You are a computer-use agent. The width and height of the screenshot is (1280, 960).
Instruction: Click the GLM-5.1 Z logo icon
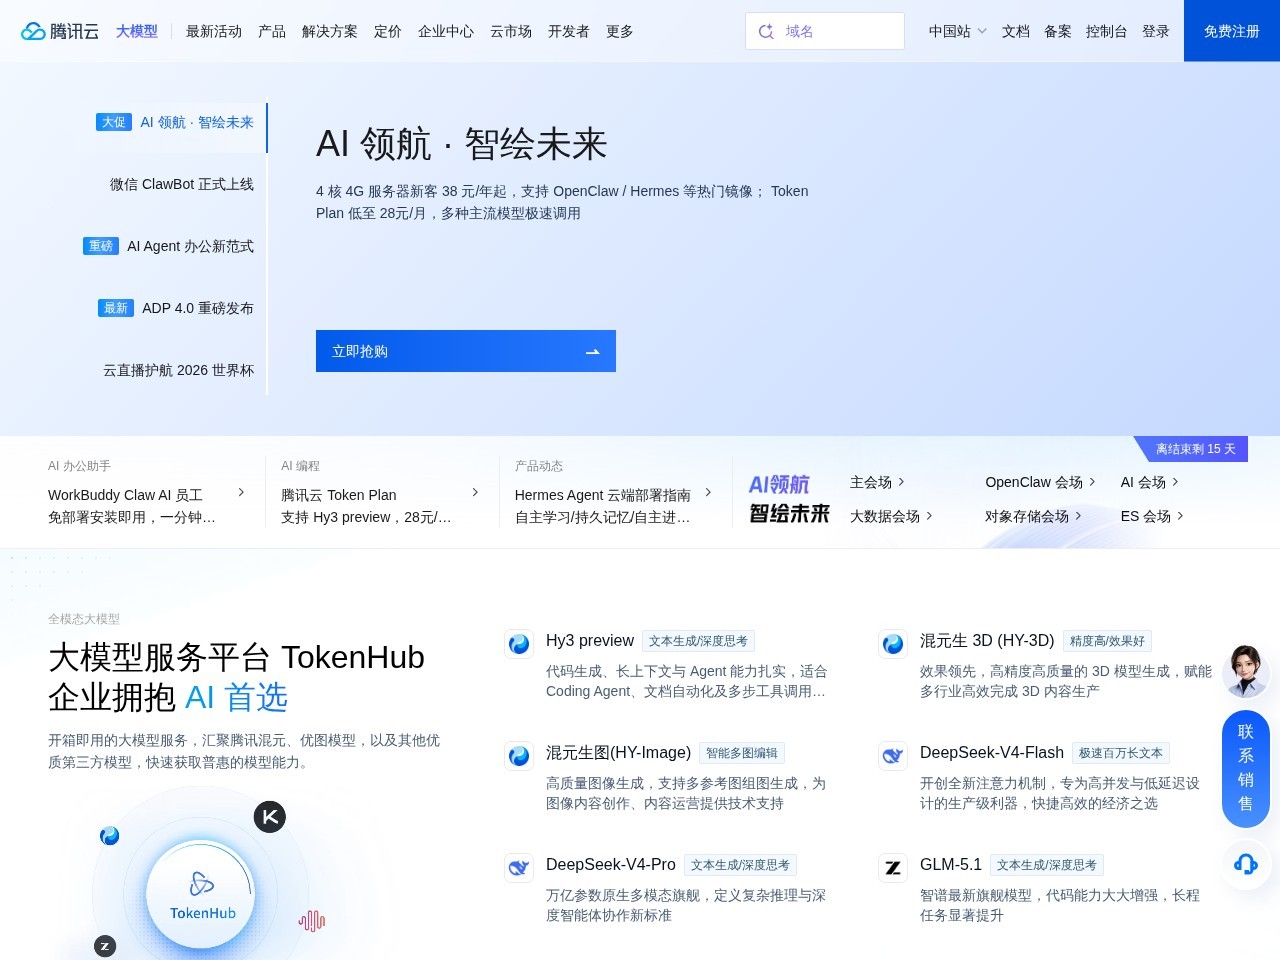[893, 868]
